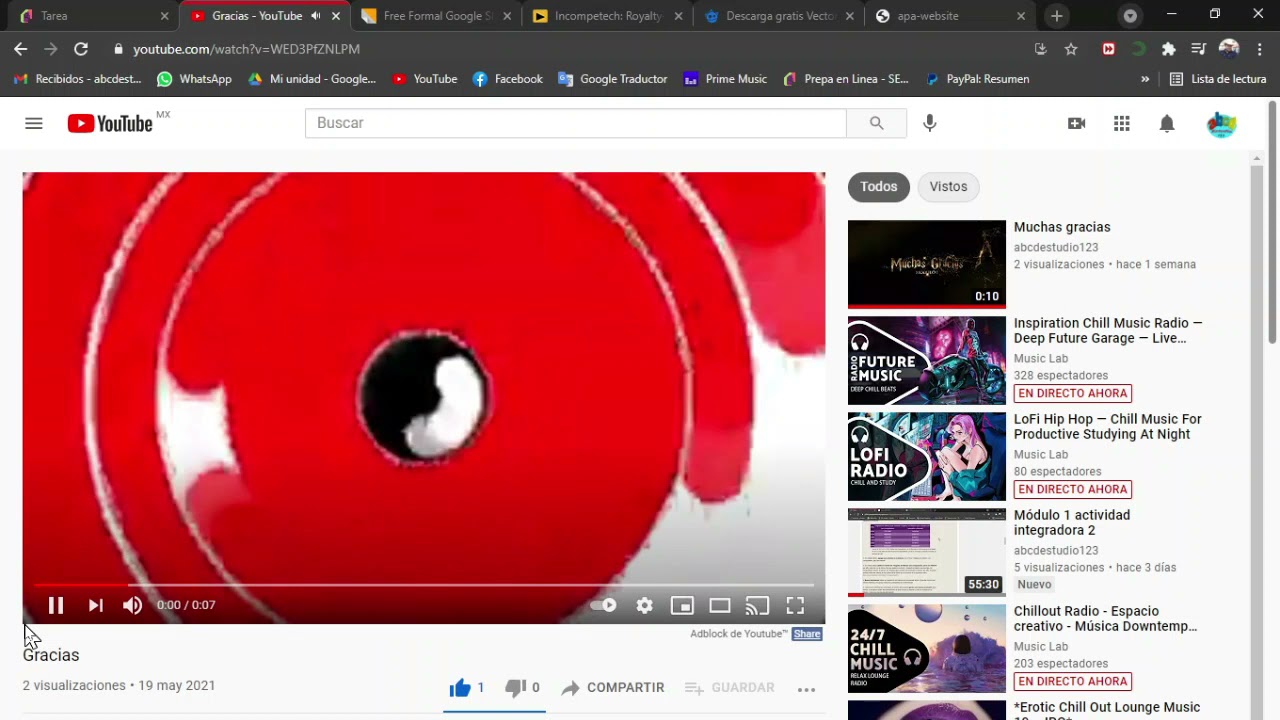Open more actions menu below the video
This screenshot has height=720, width=1280.
coord(807,689)
